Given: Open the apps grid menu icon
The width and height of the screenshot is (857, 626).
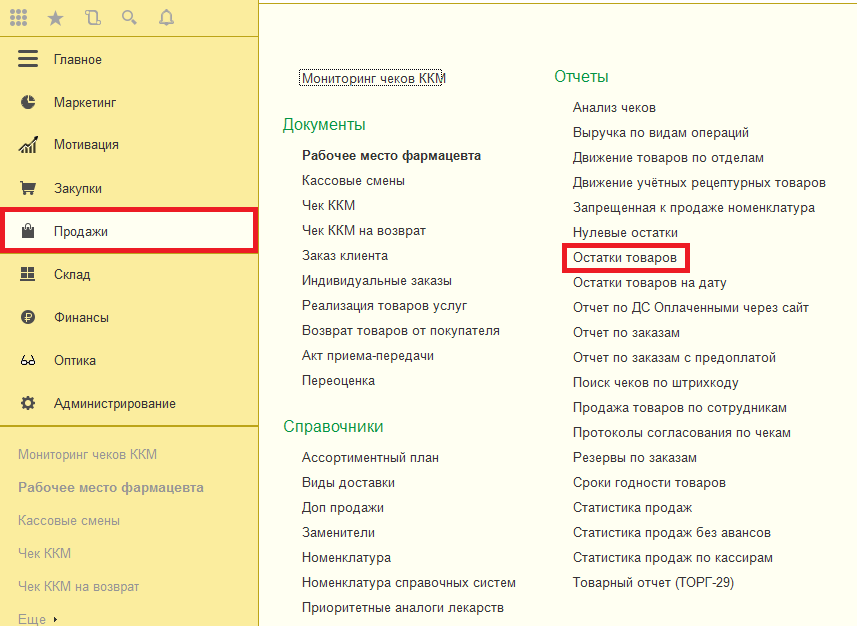Looking at the screenshot, I should (18, 17).
